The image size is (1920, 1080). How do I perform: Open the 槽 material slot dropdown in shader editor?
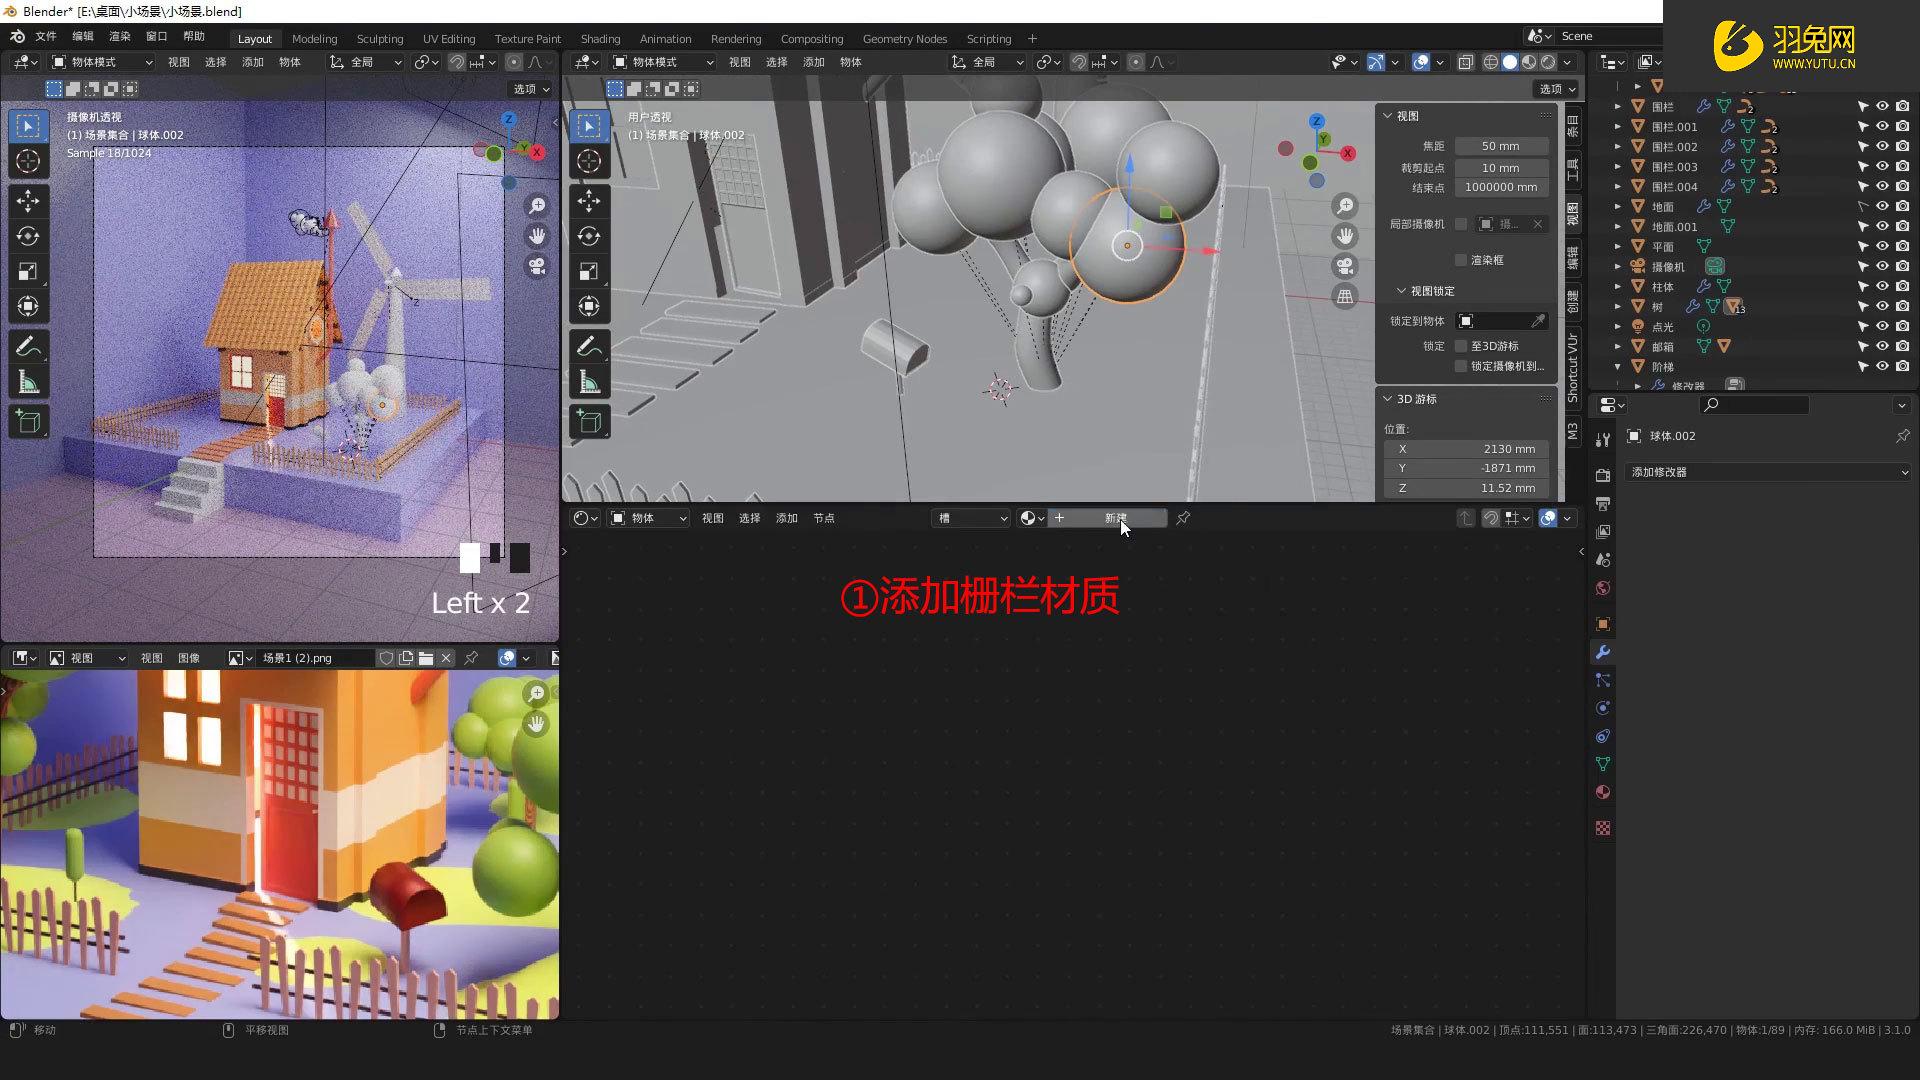click(x=970, y=518)
